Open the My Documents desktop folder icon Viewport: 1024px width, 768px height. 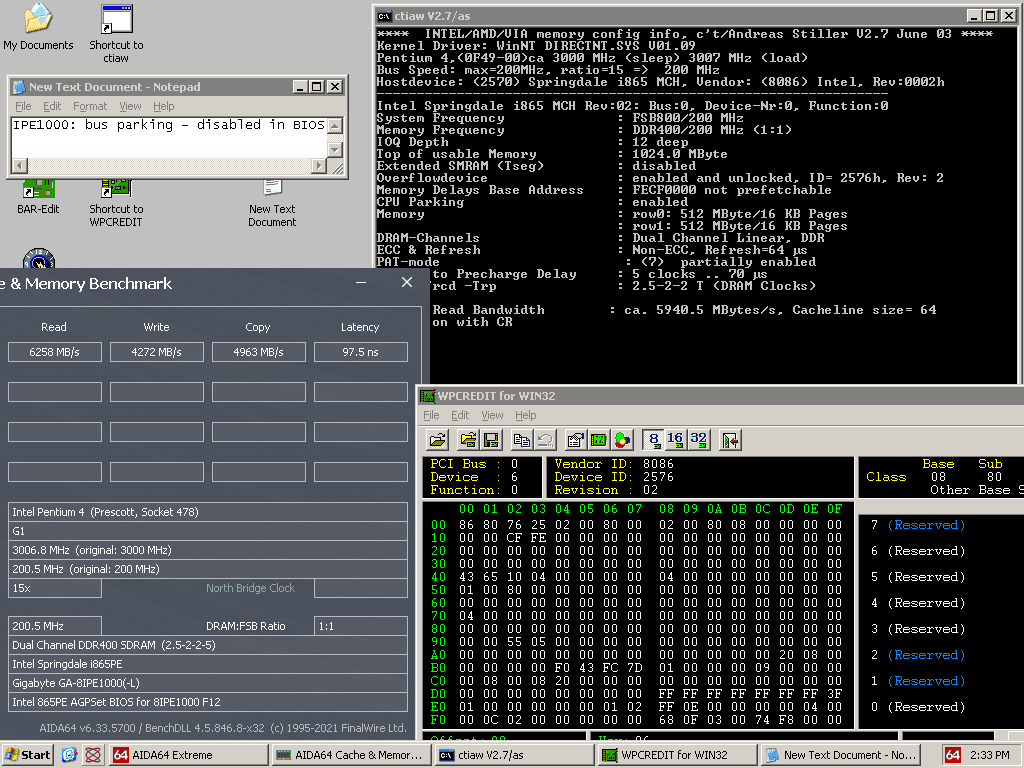pos(38,27)
